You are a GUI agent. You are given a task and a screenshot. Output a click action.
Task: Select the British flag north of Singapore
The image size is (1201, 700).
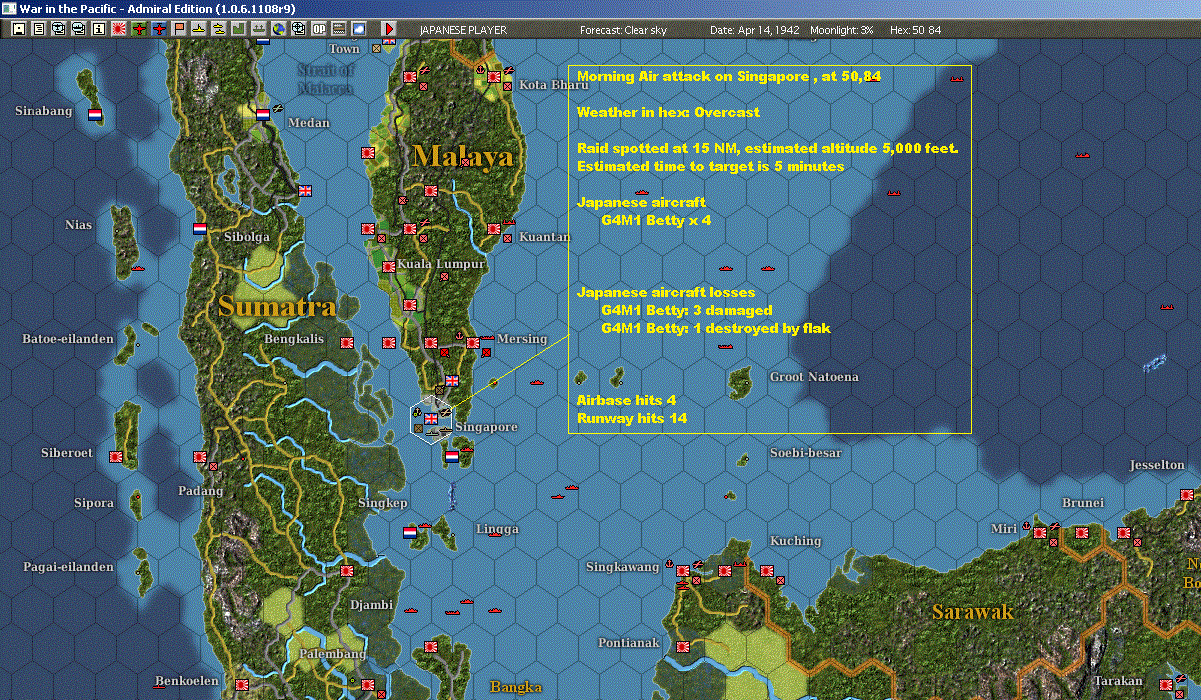[x=452, y=381]
